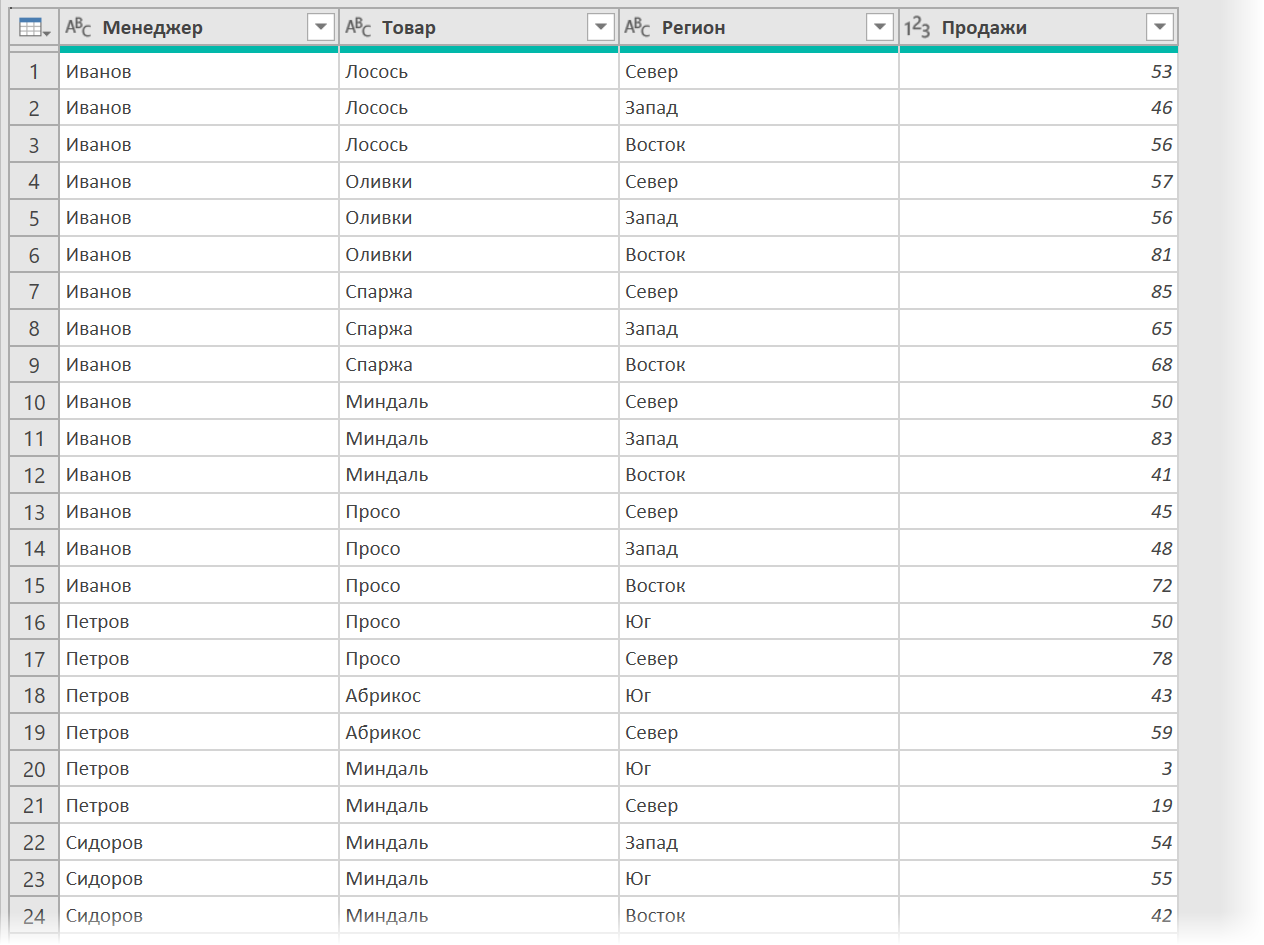Select the Товар column header

(x=479, y=28)
